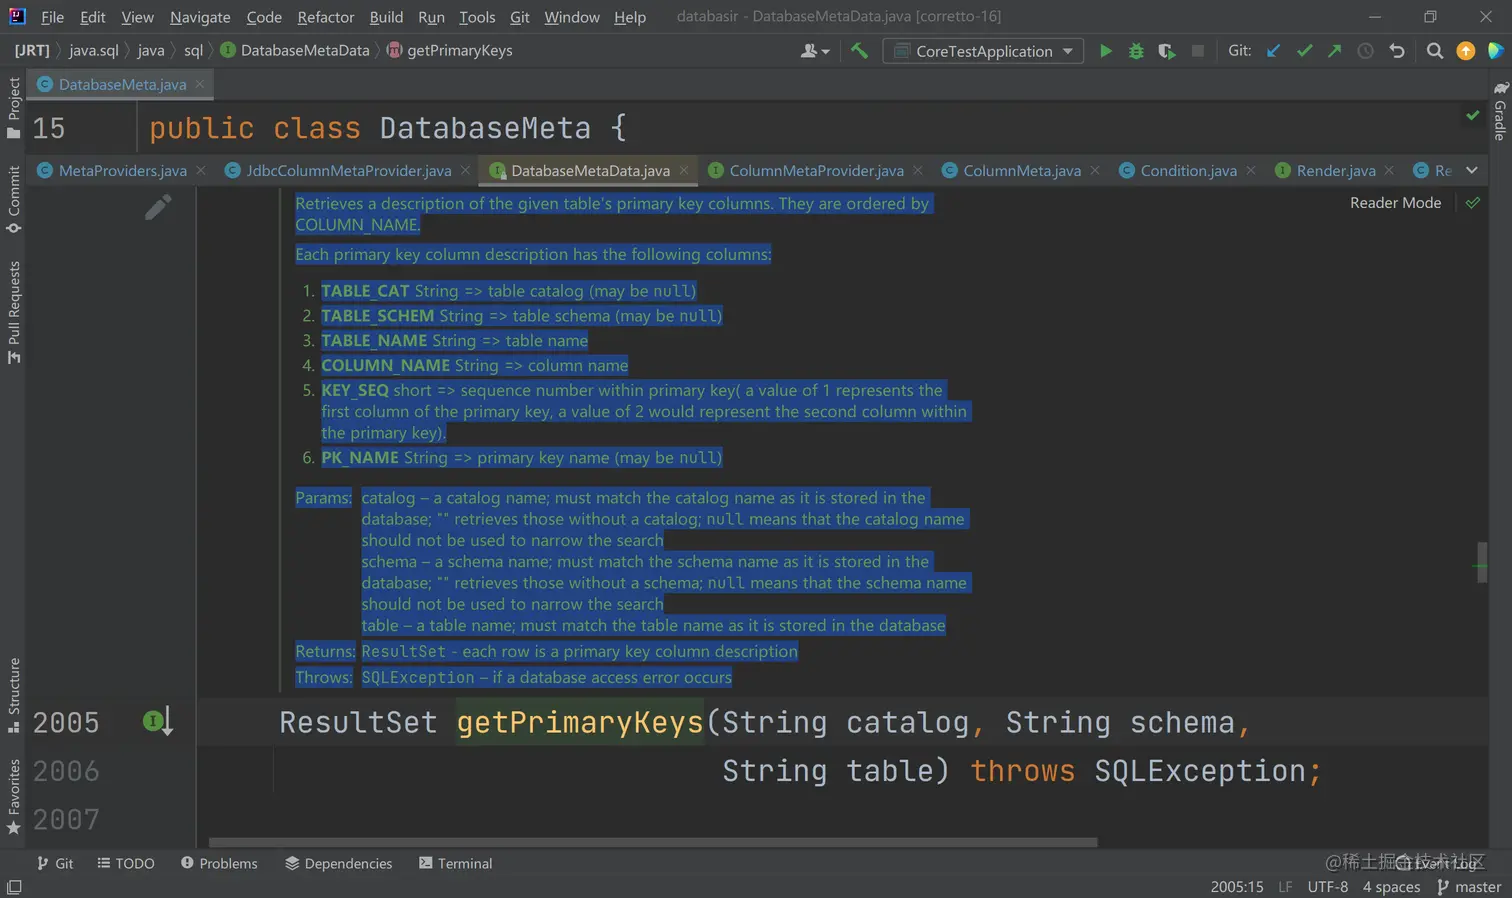Toggle tool window bars in status corner

14,887
